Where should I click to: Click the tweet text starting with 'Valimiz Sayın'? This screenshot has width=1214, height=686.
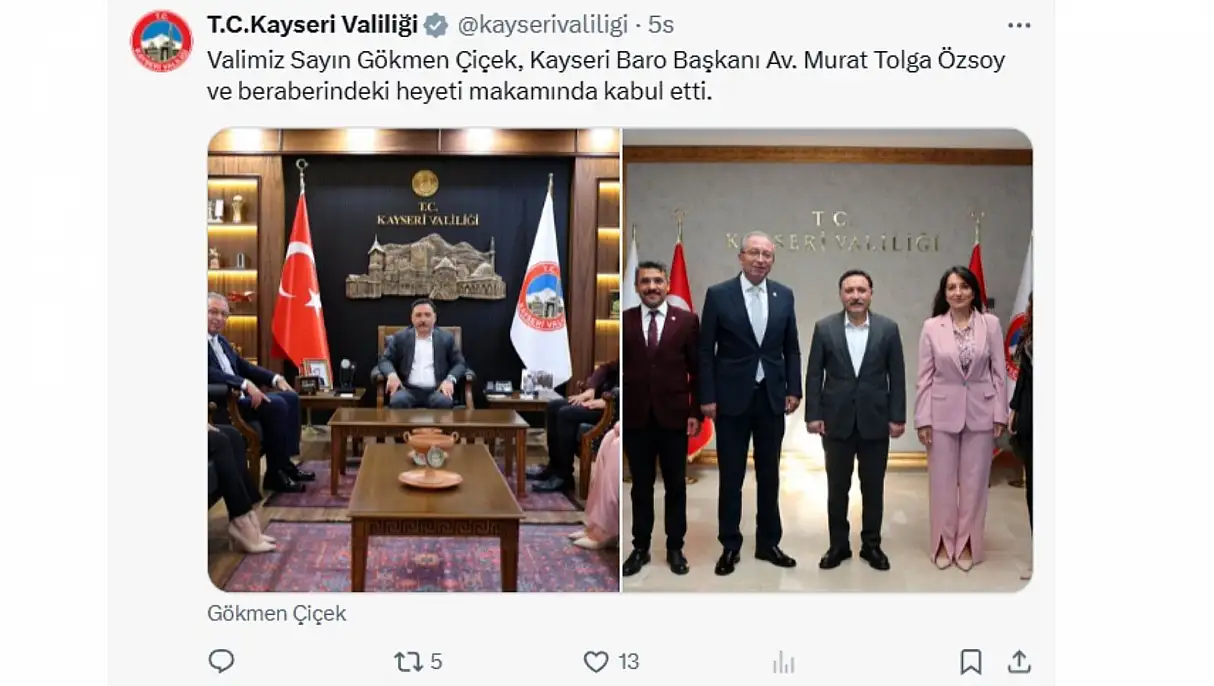(606, 60)
